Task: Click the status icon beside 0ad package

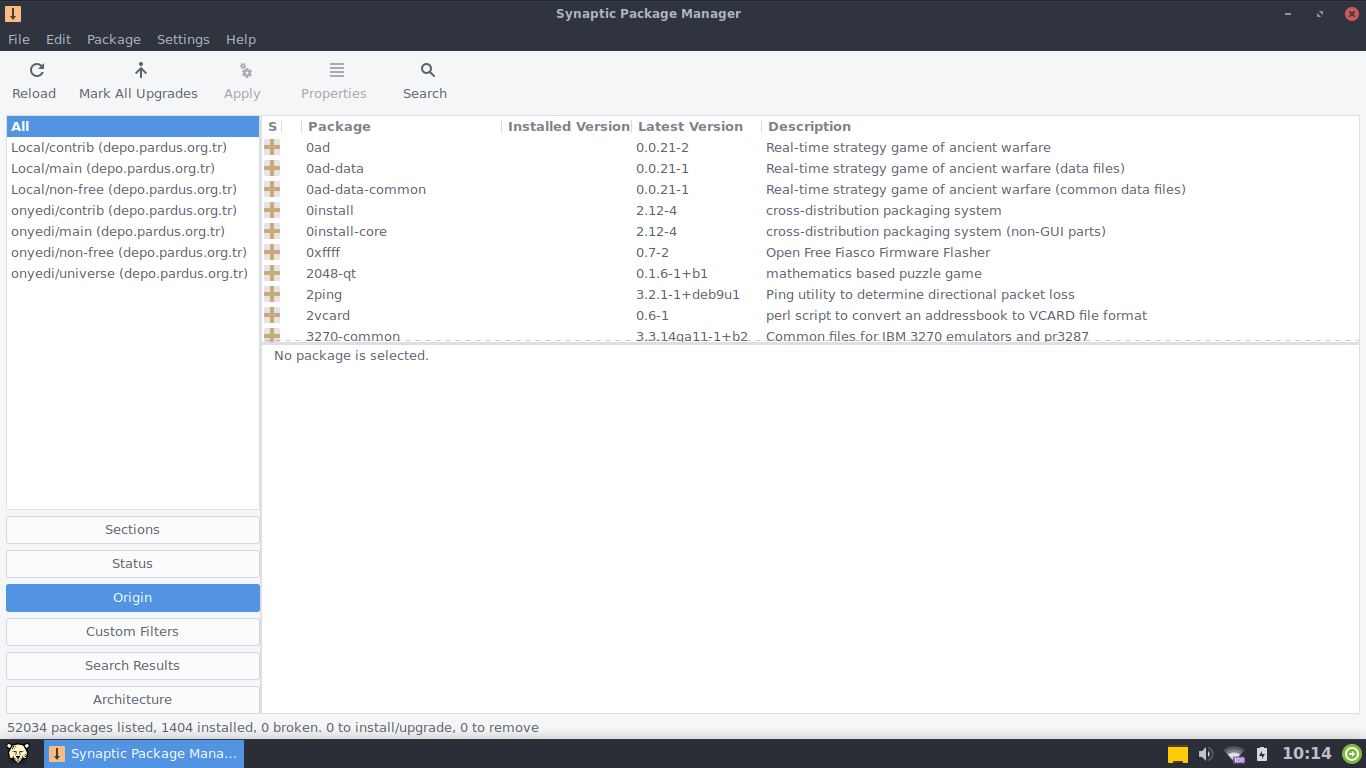Action: 272,147
